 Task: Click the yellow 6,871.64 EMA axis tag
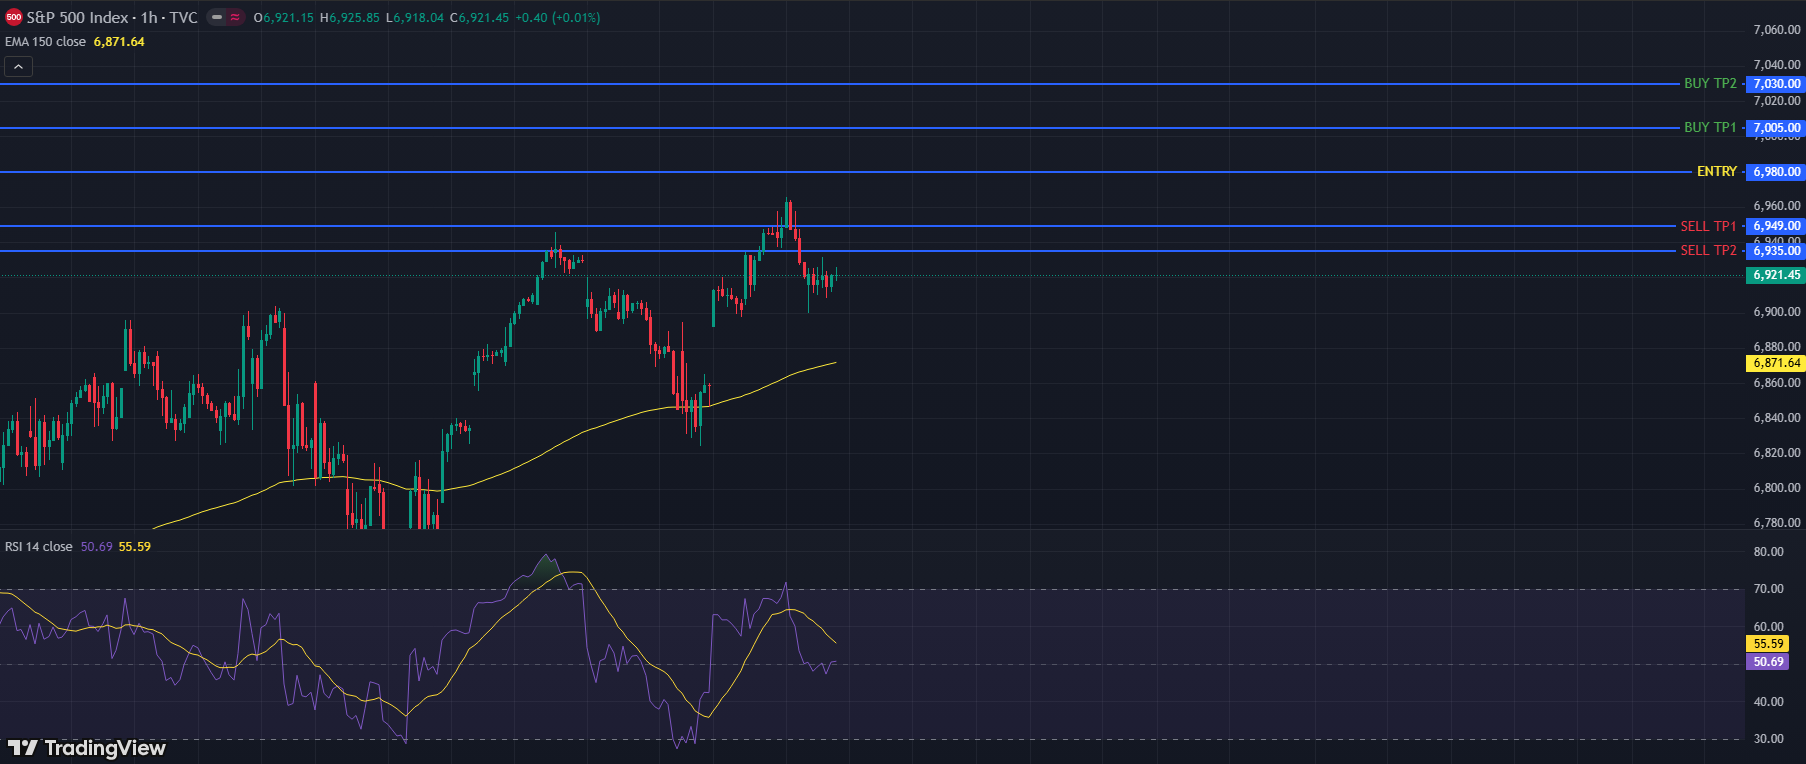pyautogui.click(x=1776, y=363)
